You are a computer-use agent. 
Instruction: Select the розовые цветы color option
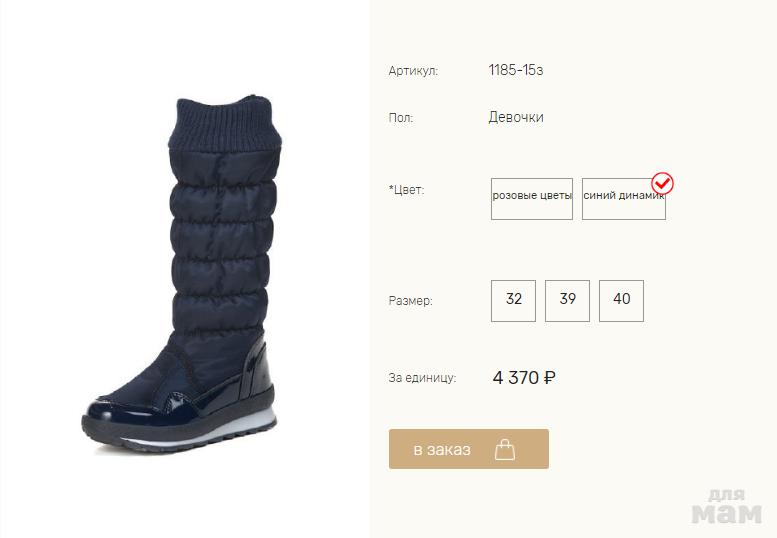pyautogui.click(x=532, y=199)
